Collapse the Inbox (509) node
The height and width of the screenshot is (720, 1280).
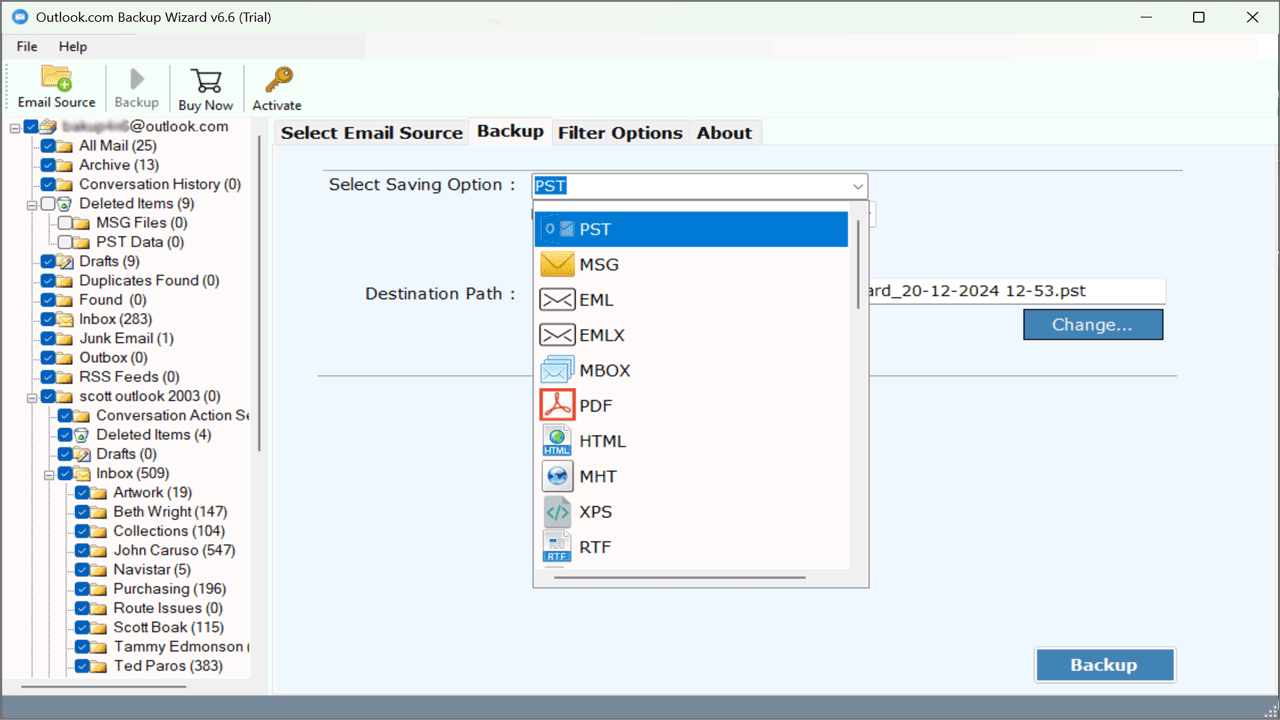[x=49, y=474]
